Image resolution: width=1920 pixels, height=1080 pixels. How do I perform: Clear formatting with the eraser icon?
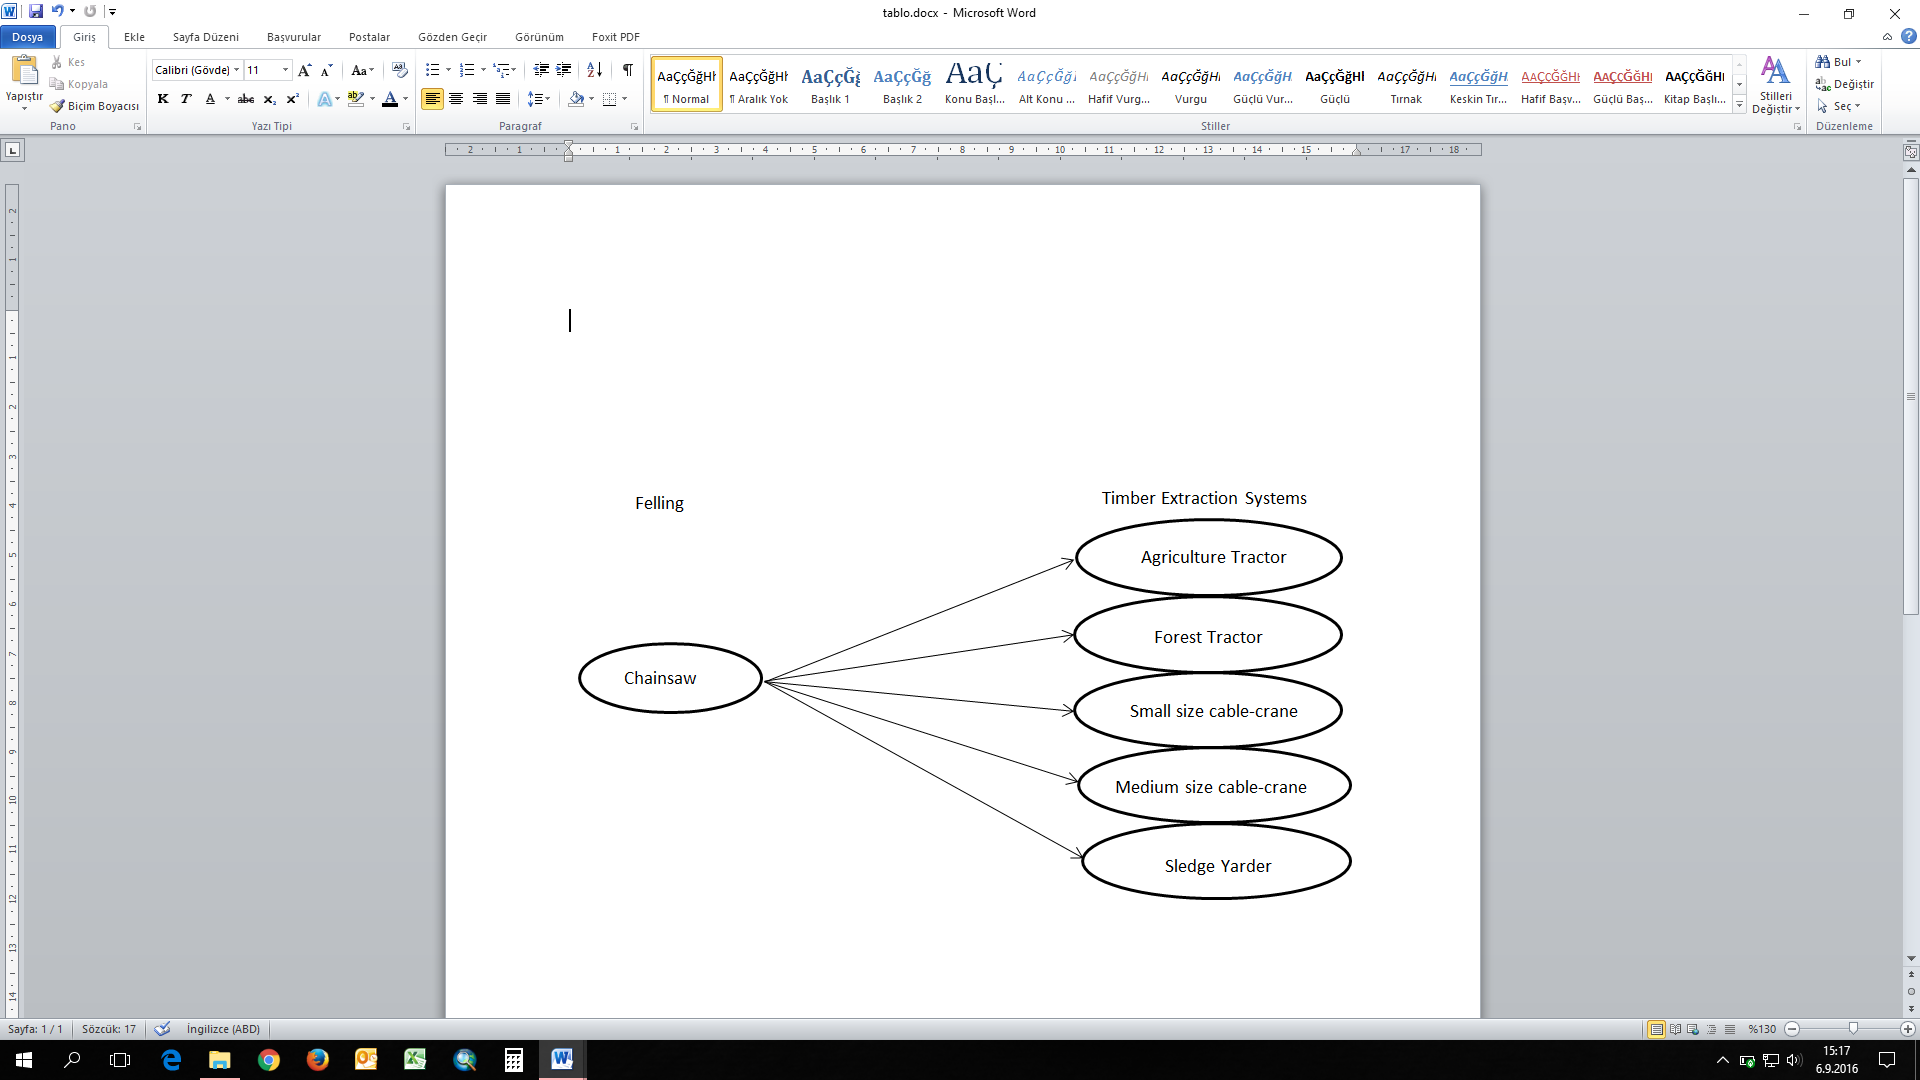(x=399, y=70)
